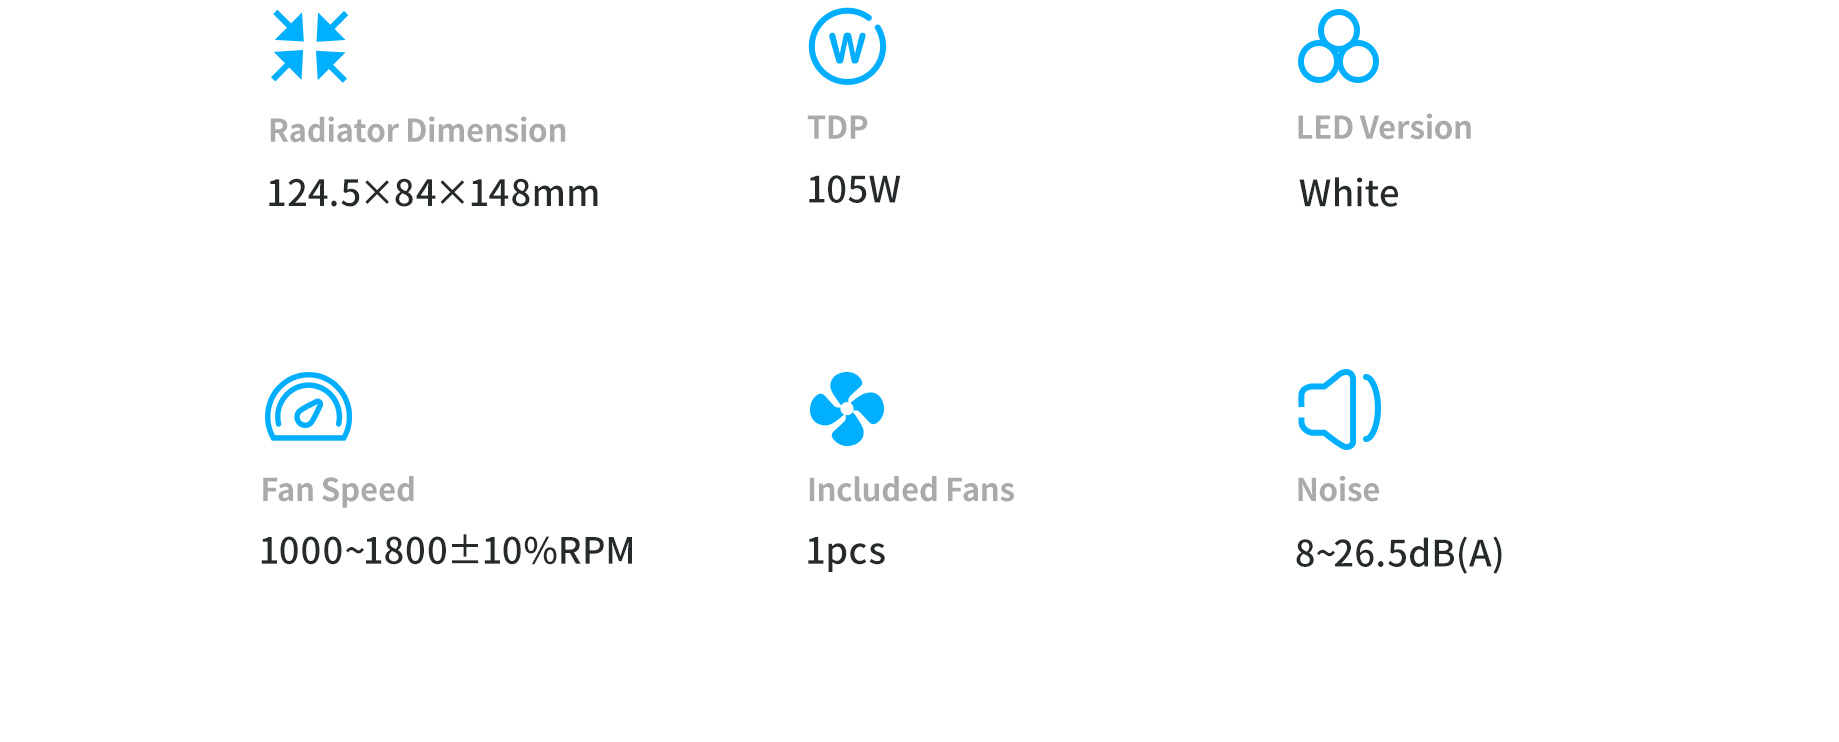Select the Radiator Dimension label
Screen dimensions: 1839x742
coord(417,130)
